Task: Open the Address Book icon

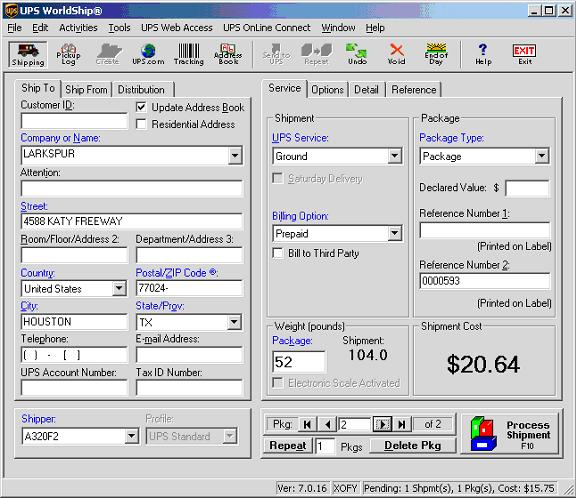Action: (228, 54)
